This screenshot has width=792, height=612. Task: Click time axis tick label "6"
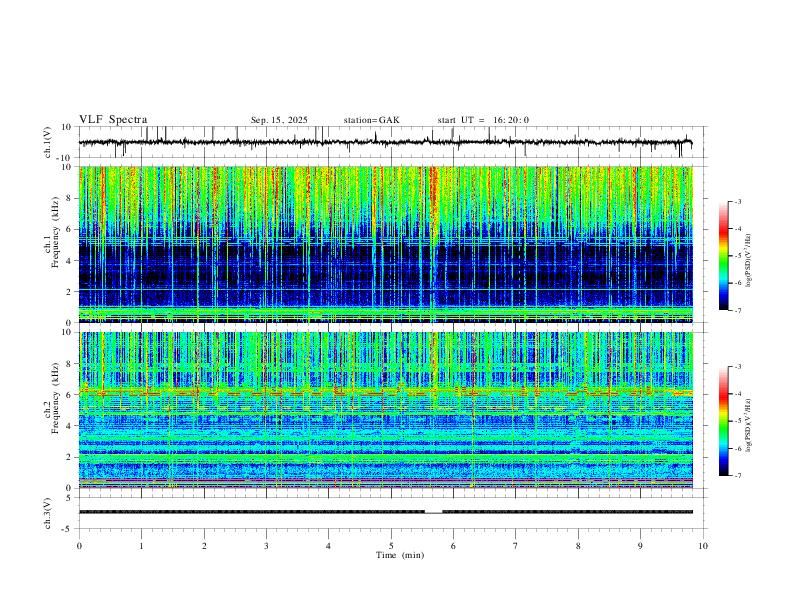coord(454,546)
